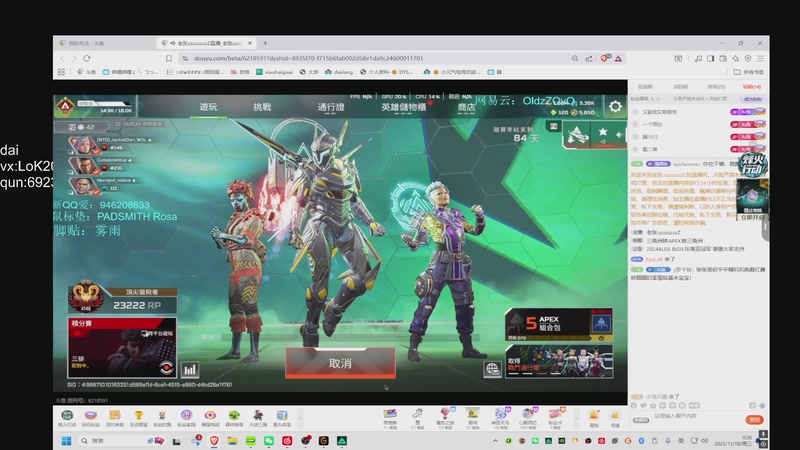Close the live stream tab

coord(250,43)
